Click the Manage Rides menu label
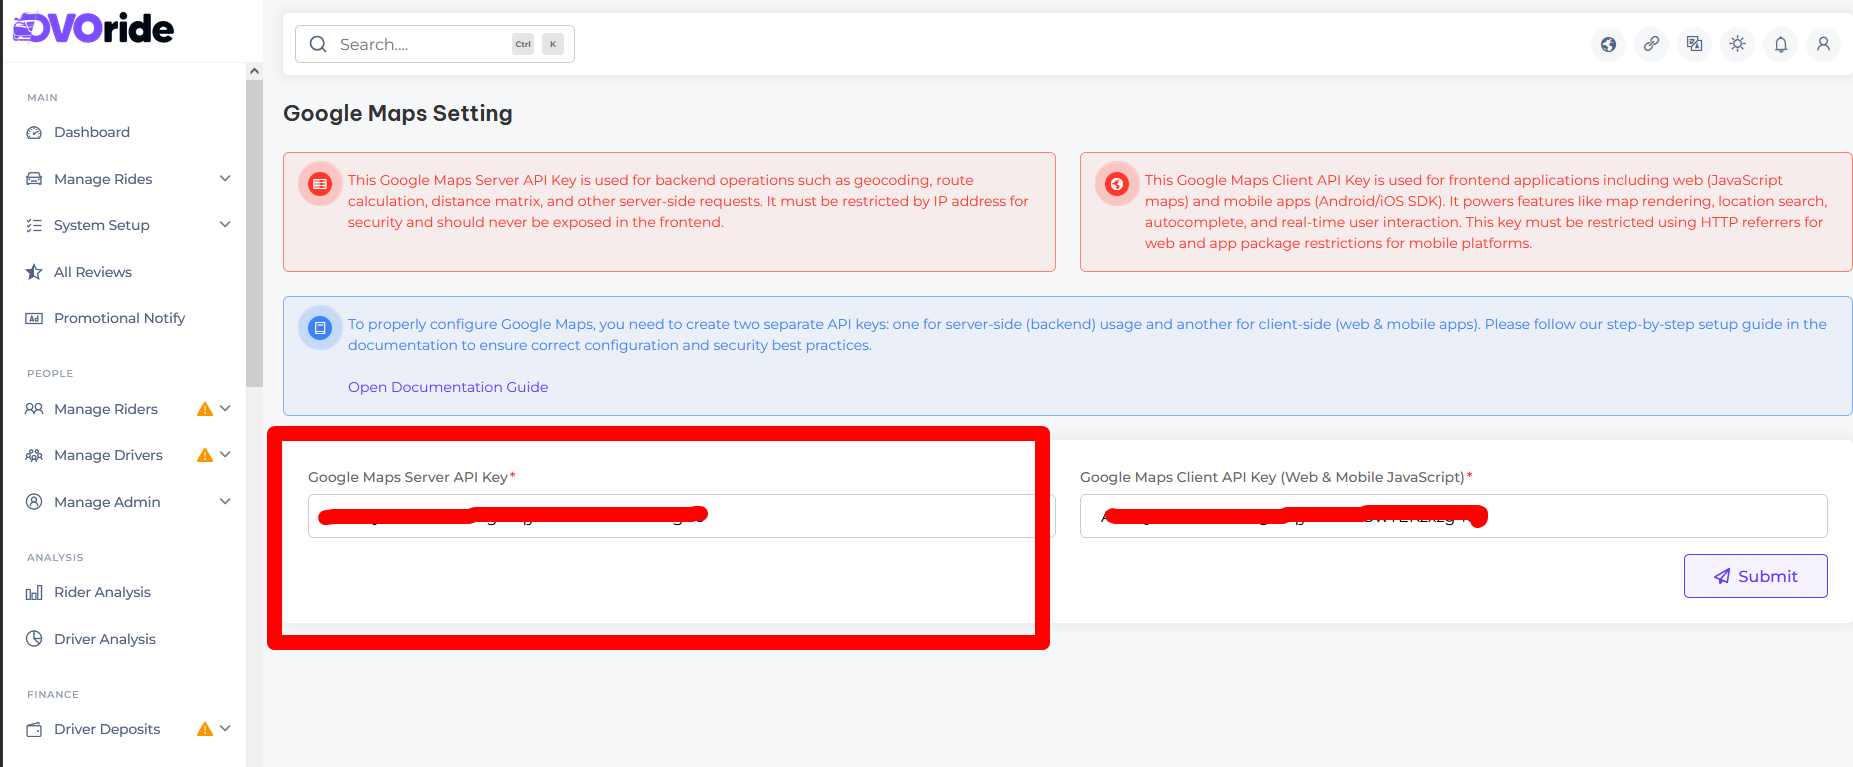The image size is (1853, 767). click(x=103, y=179)
